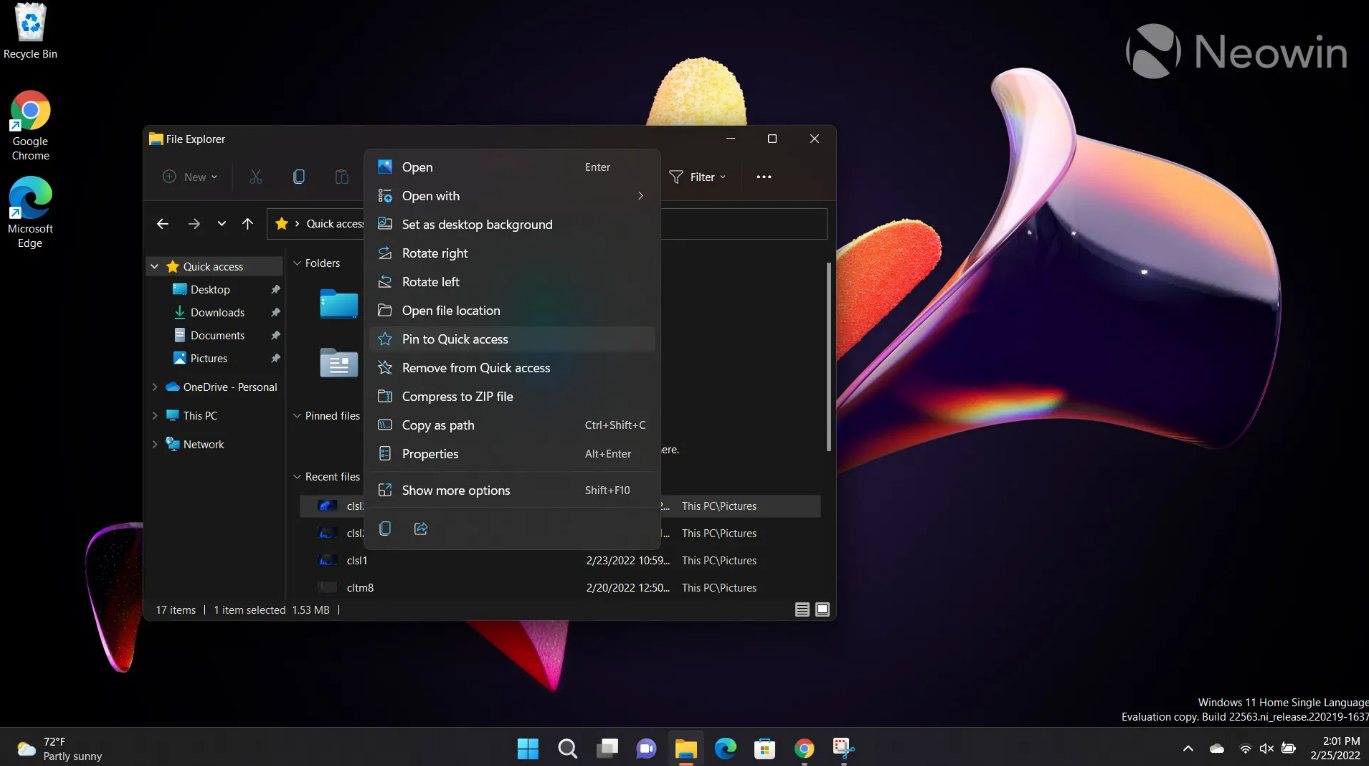Navigate back with the back arrow
The image size is (1369, 766).
click(x=162, y=223)
